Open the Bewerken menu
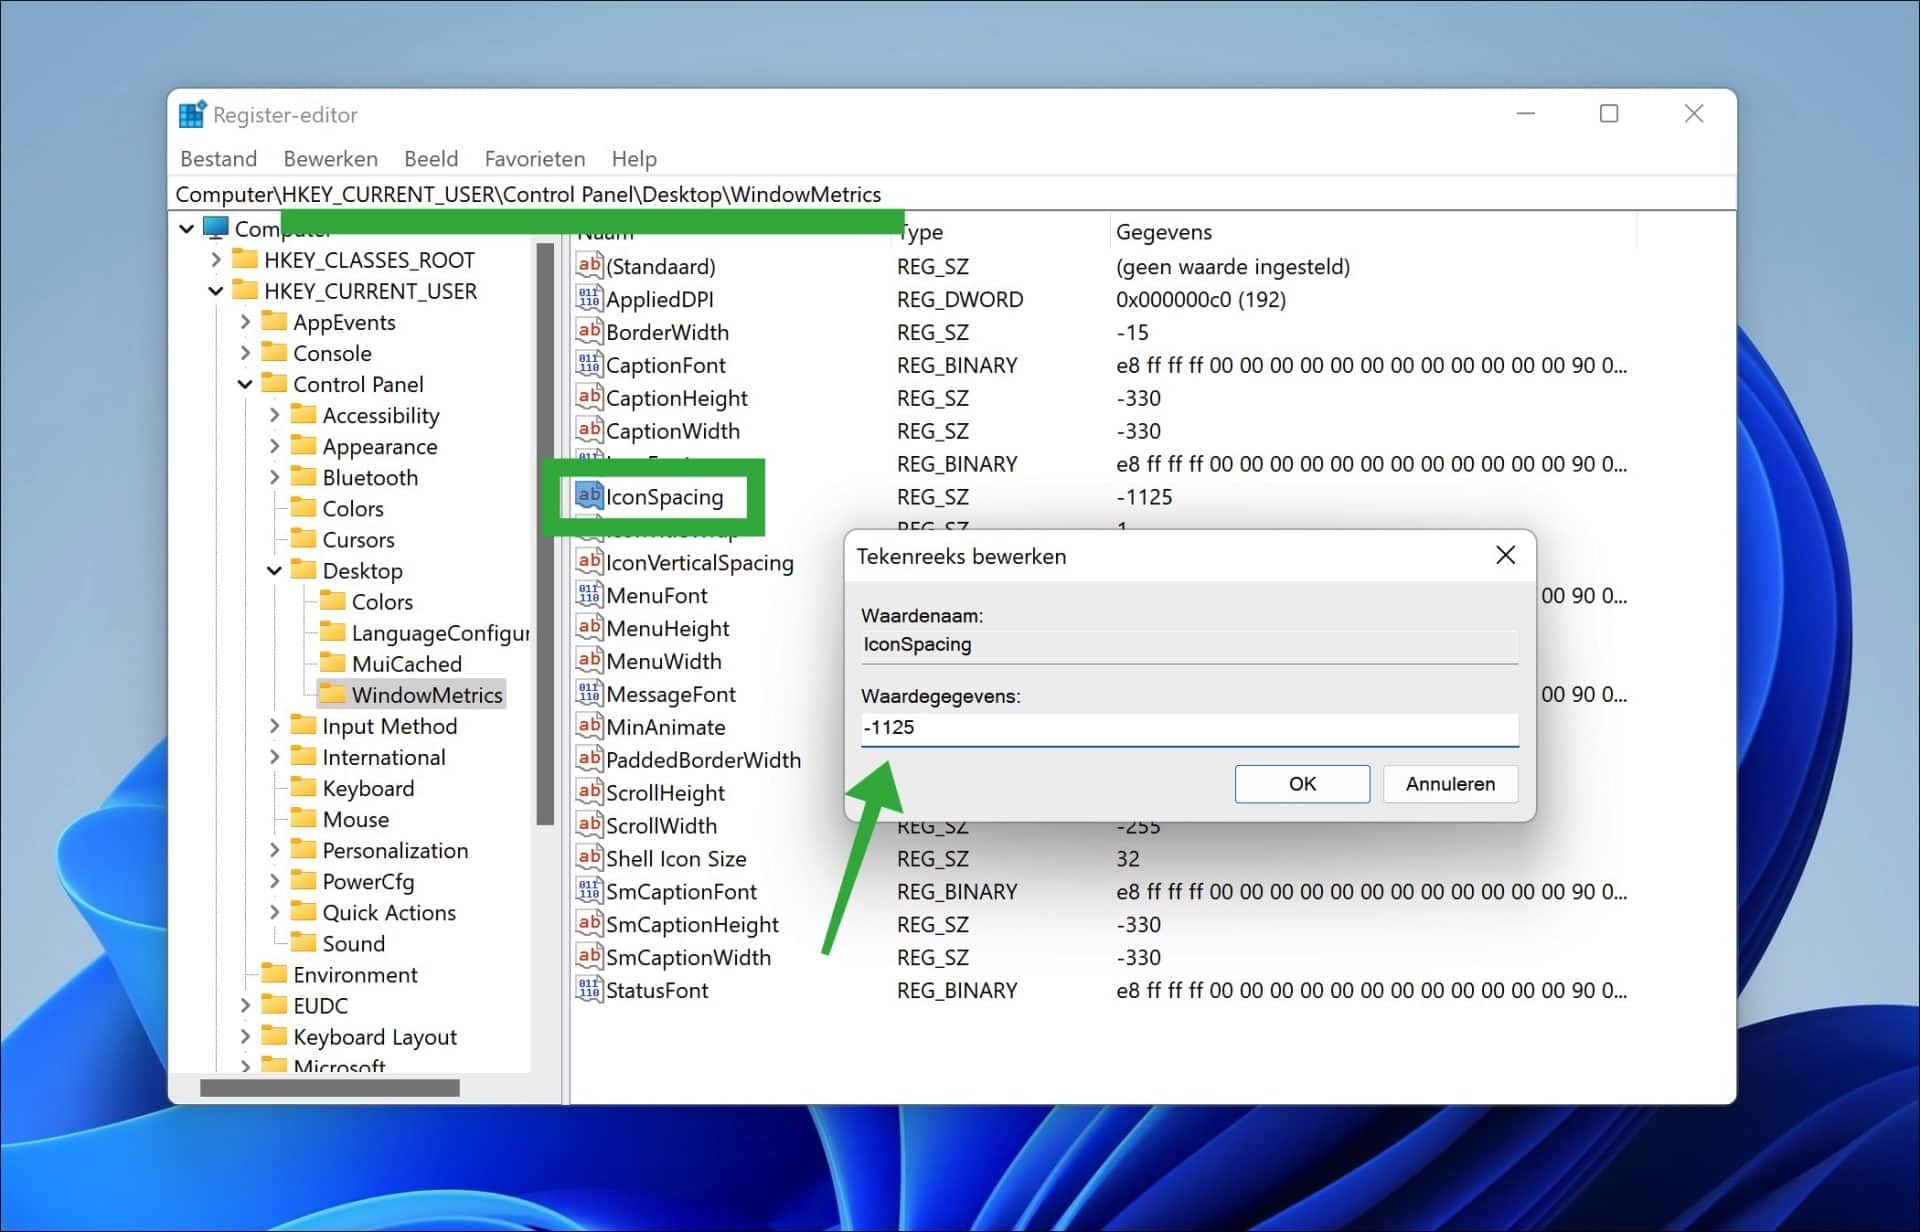This screenshot has height=1232, width=1920. tap(330, 158)
